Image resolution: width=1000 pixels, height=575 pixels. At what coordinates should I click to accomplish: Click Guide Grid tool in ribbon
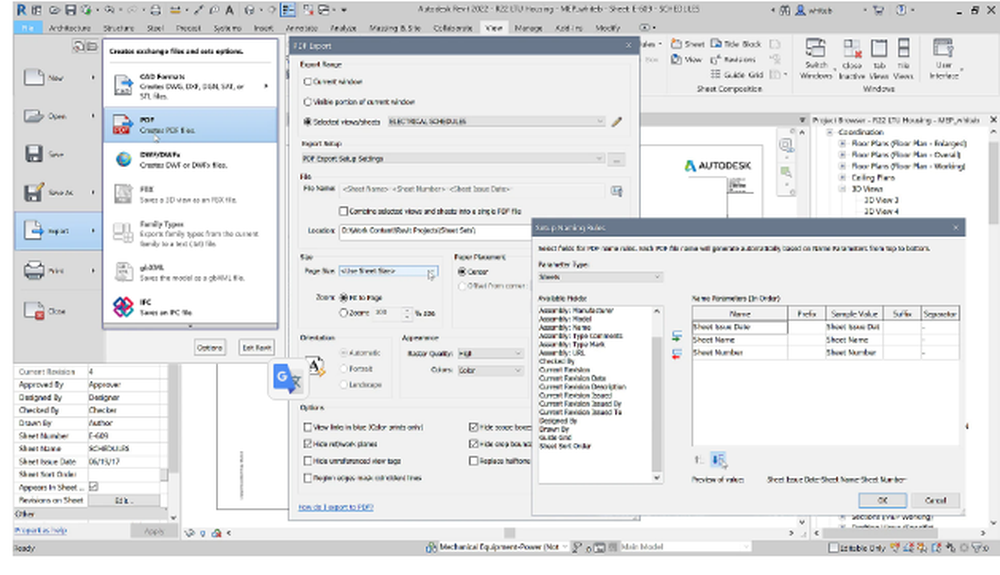(x=737, y=75)
